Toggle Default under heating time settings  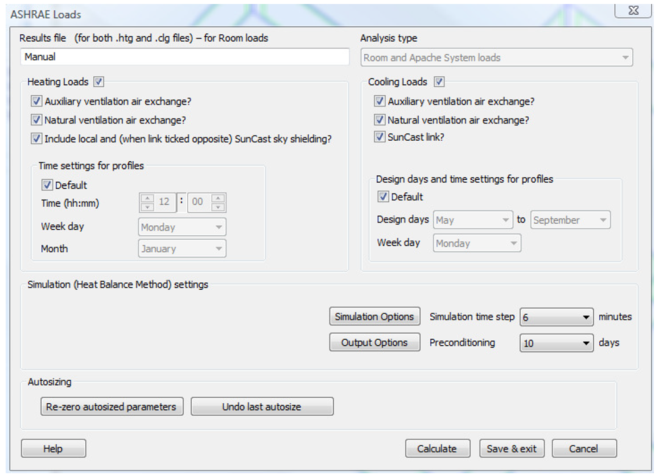point(47,185)
